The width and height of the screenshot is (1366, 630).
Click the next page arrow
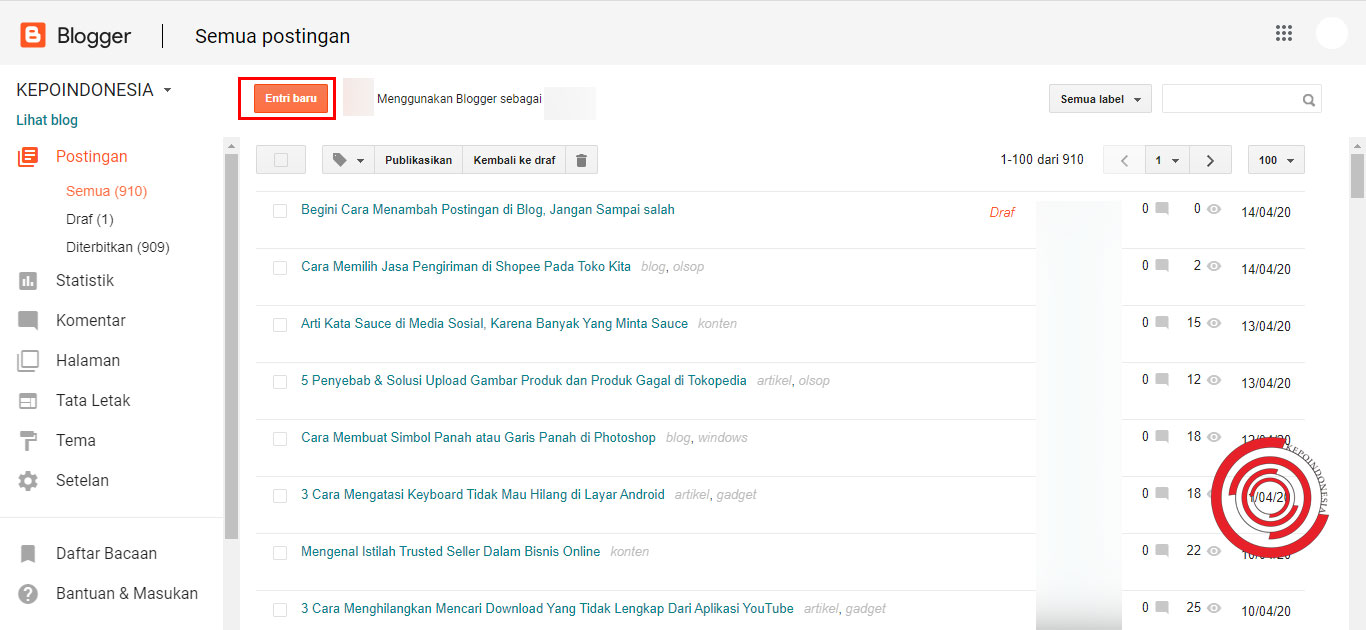(x=1209, y=159)
